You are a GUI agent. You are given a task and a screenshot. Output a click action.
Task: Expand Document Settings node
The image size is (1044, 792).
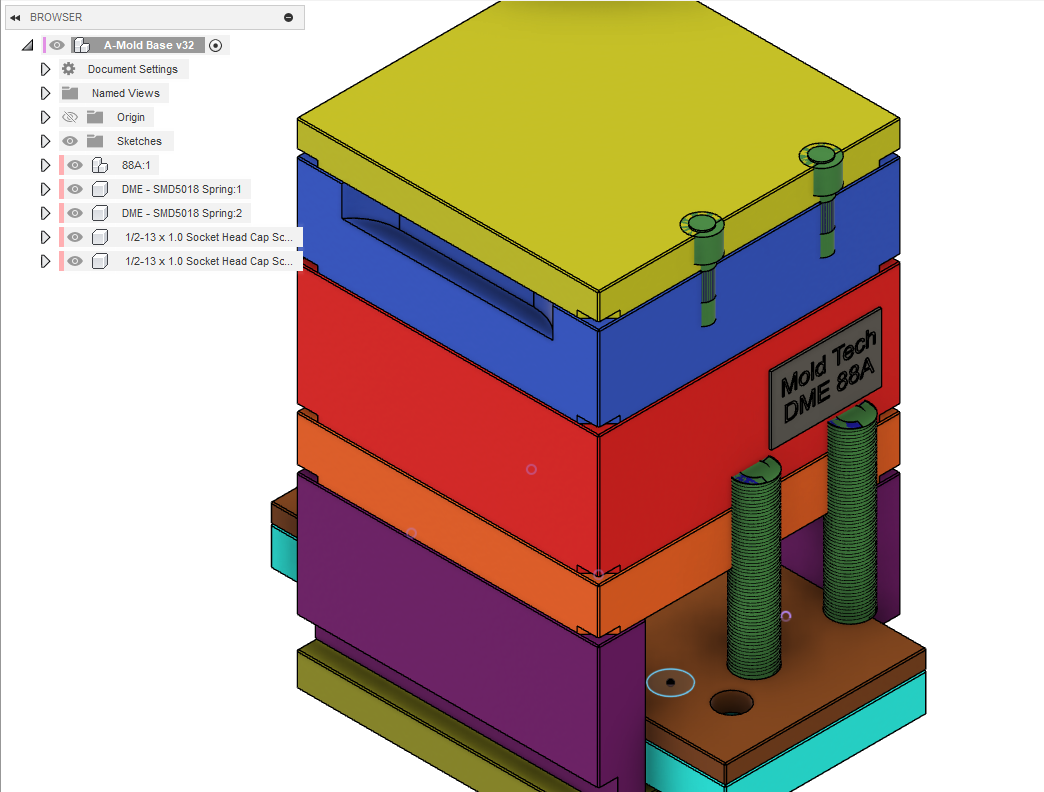point(45,69)
